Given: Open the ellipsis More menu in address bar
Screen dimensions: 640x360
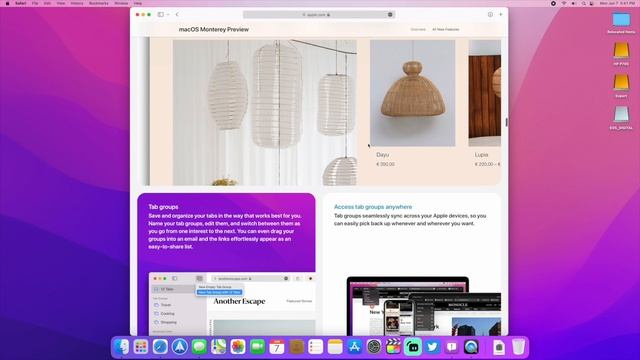Looking at the screenshot, I should (390, 15).
